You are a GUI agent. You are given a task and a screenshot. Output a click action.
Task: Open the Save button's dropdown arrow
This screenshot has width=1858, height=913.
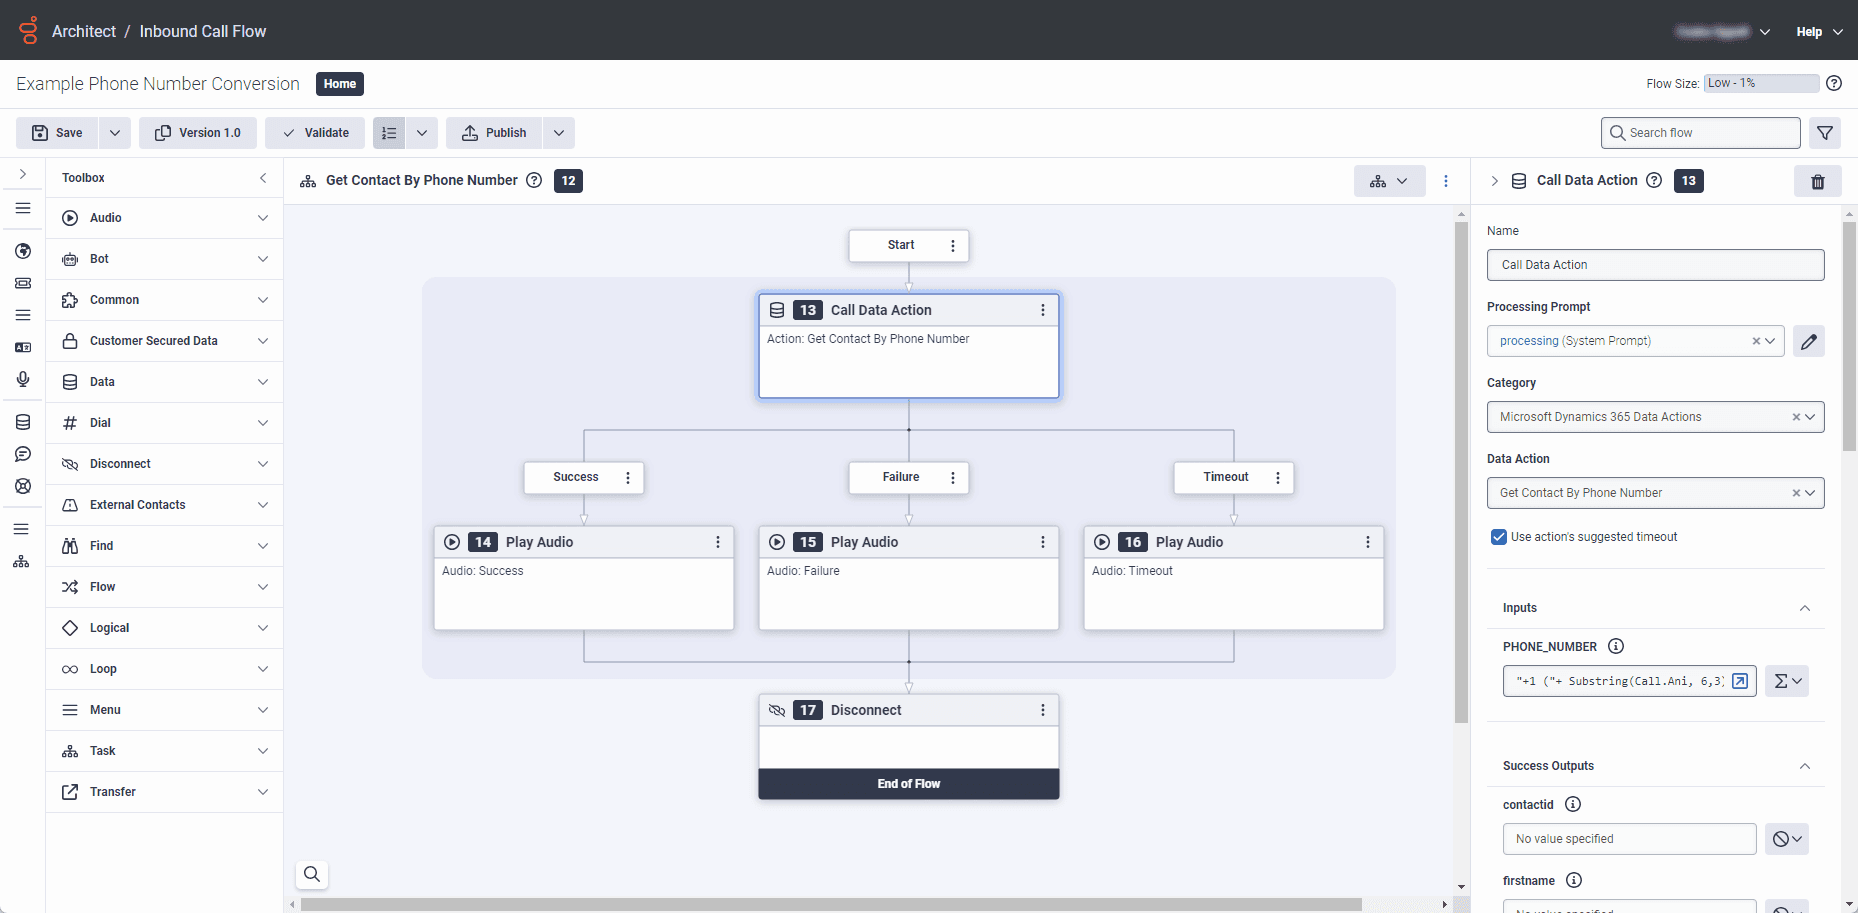tap(114, 132)
